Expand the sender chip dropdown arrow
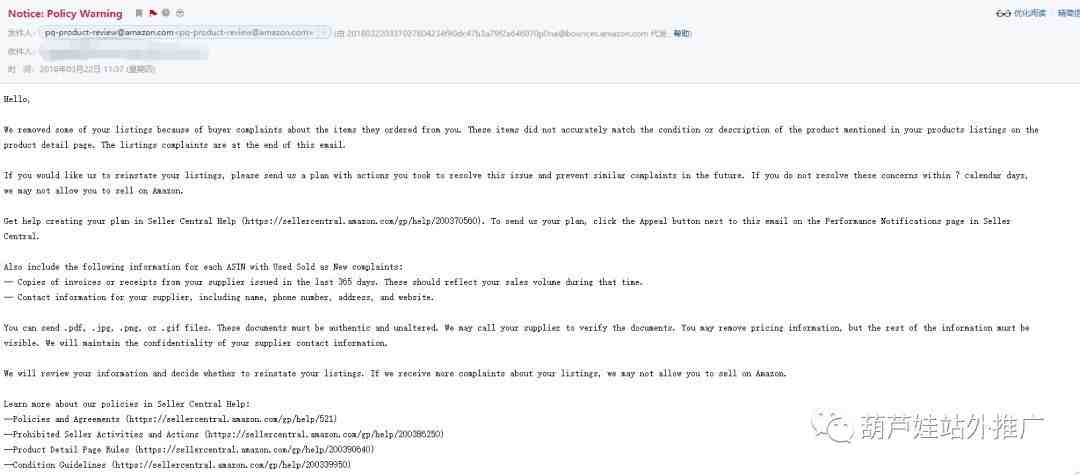Viewport: 1080px width, 475px height. coord(324,32)
